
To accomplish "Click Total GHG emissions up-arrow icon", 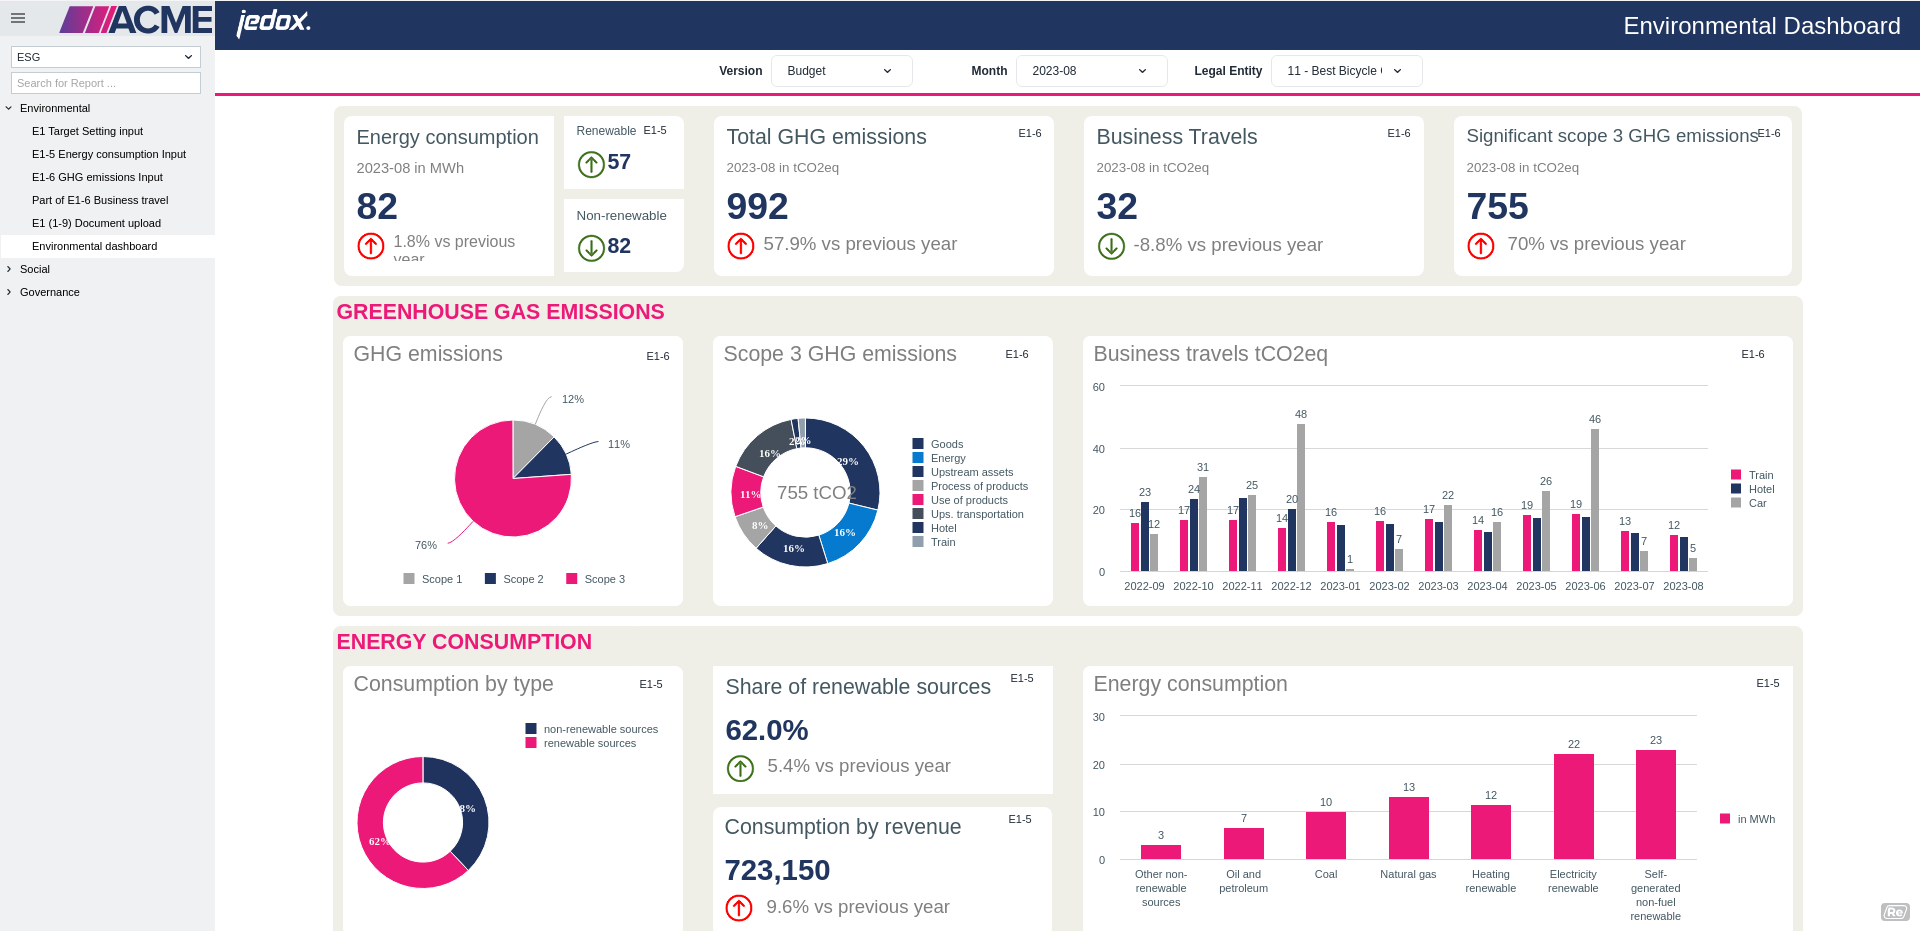I will pyautogui.click(x=741, y=246).
